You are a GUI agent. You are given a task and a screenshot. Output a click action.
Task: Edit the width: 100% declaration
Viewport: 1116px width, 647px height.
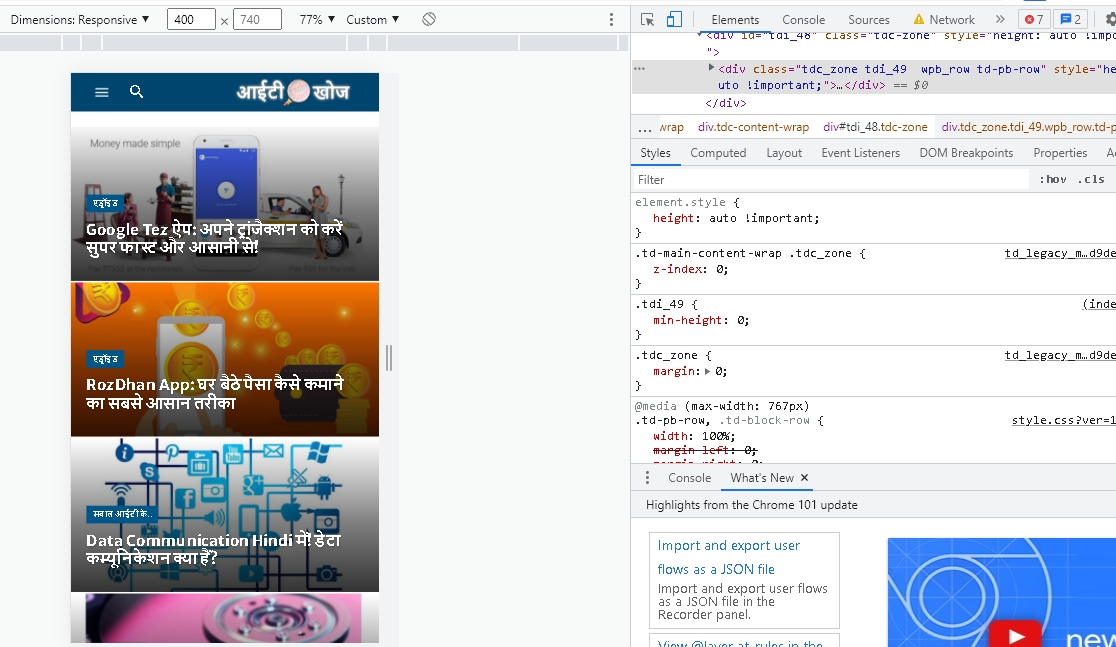click(x=694, y=436)
